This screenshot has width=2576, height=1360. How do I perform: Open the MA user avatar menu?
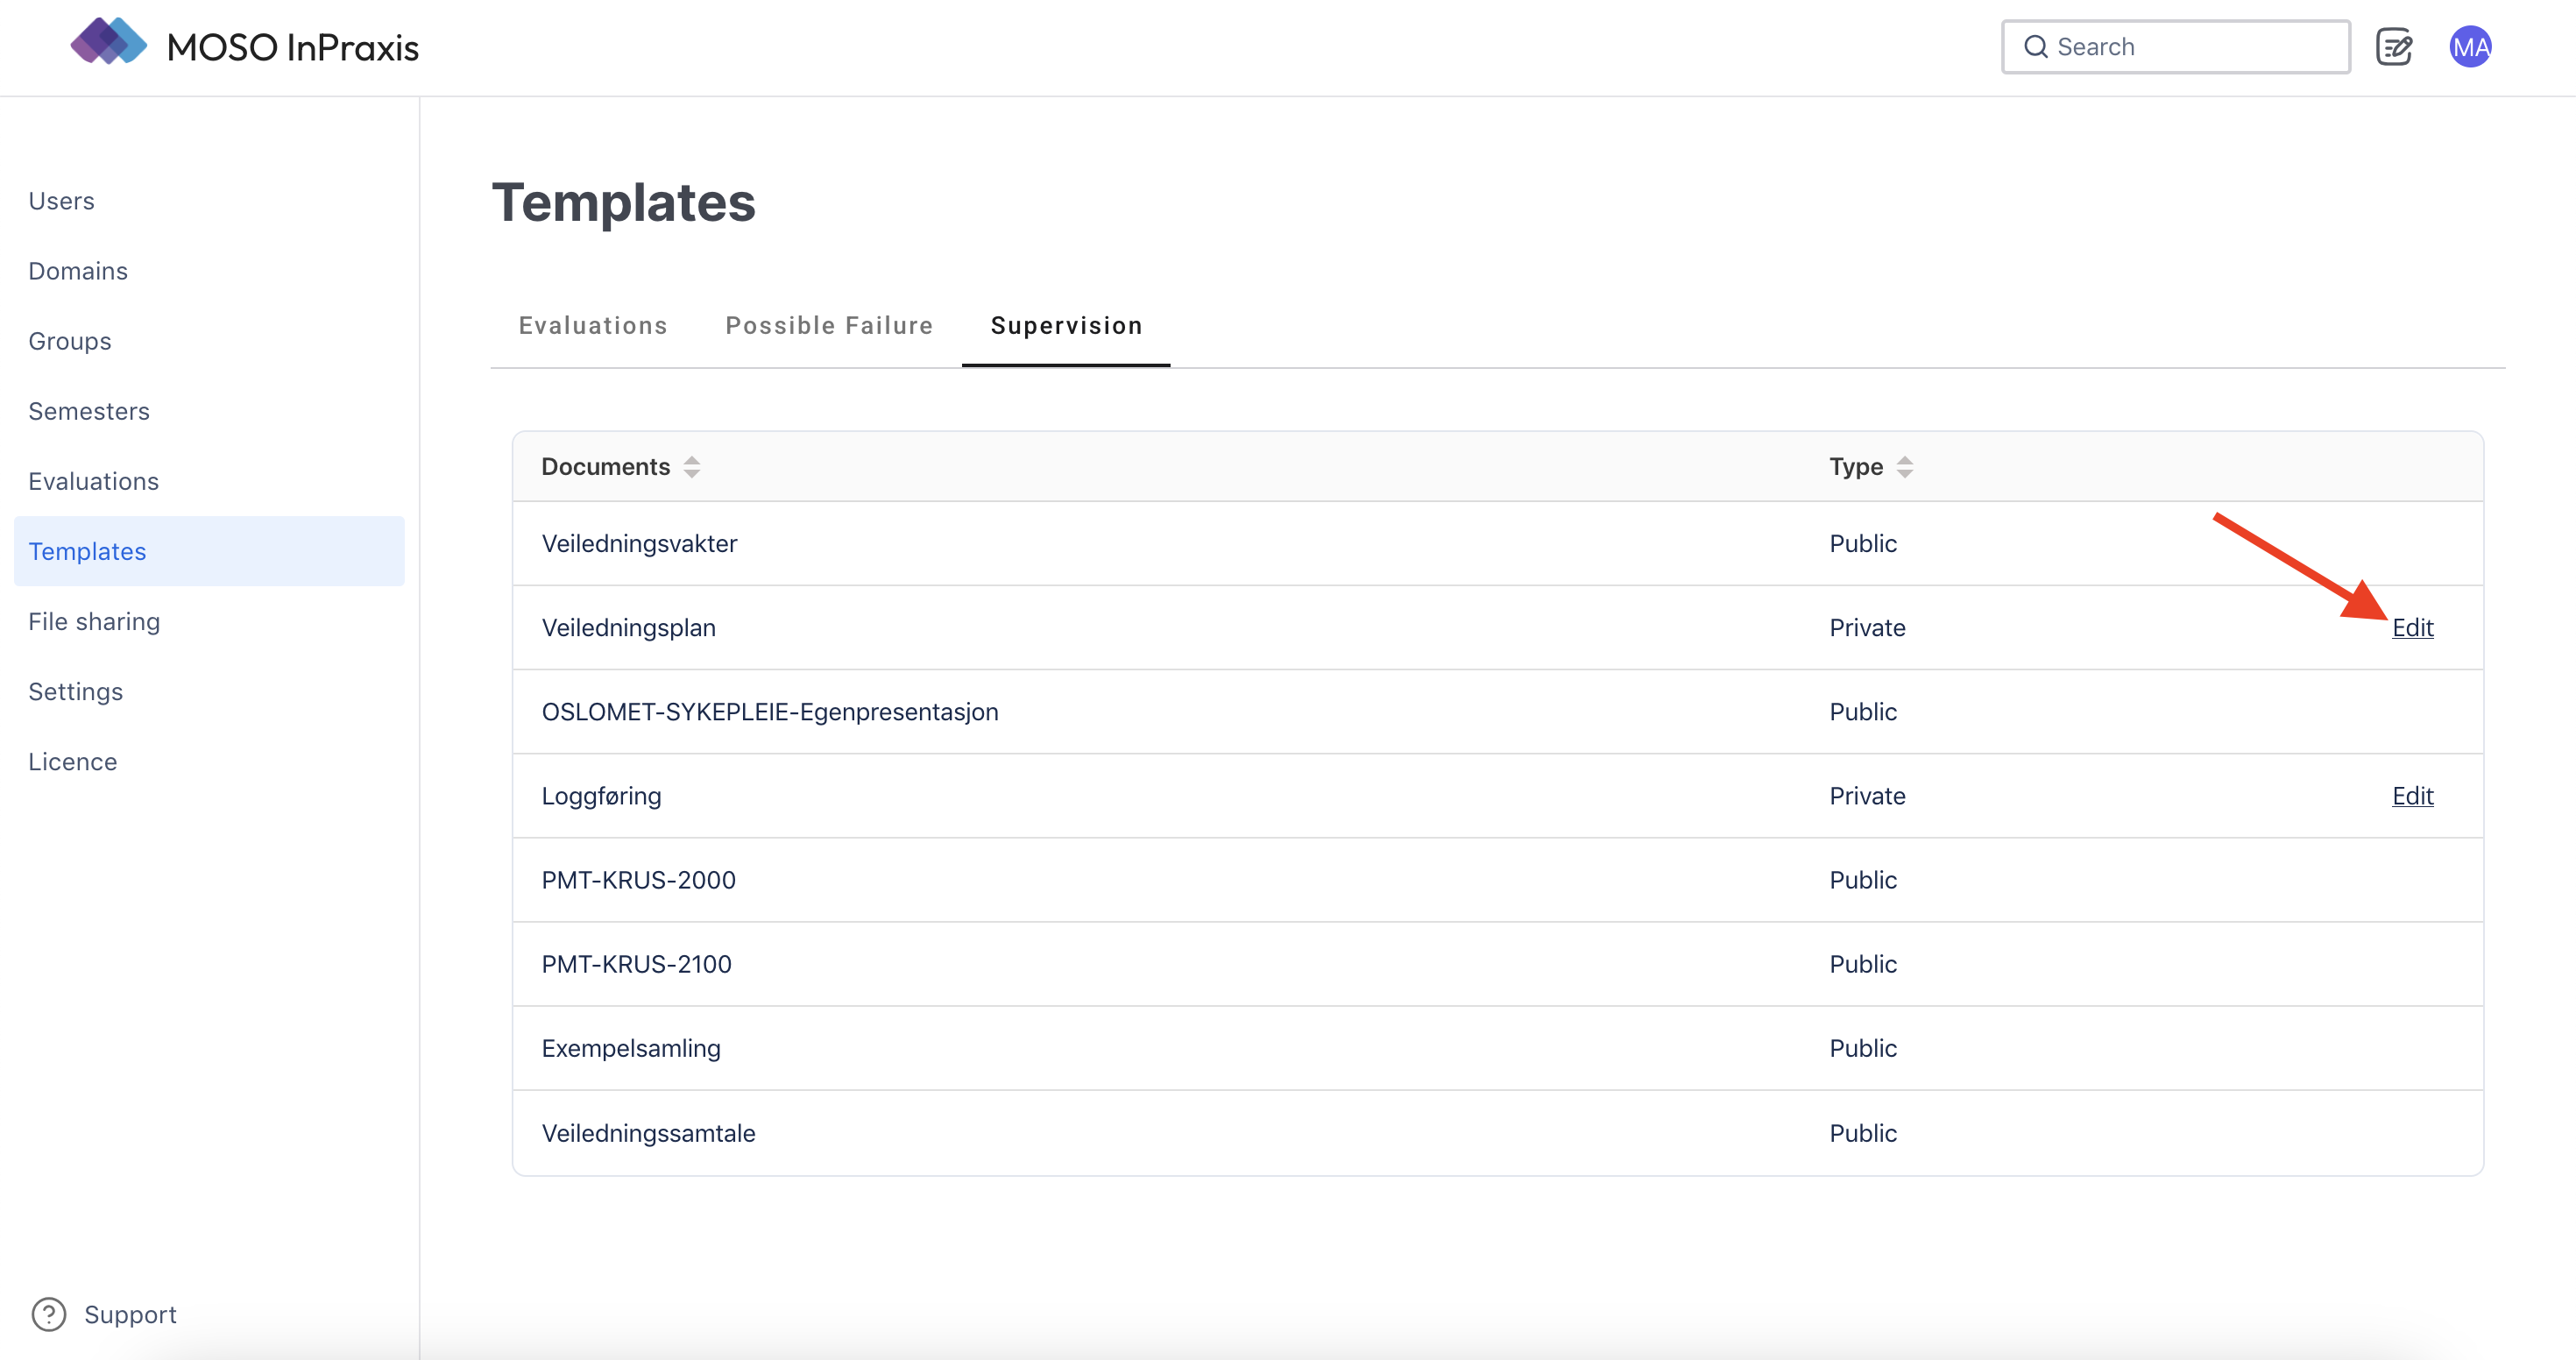point(2469,47)
